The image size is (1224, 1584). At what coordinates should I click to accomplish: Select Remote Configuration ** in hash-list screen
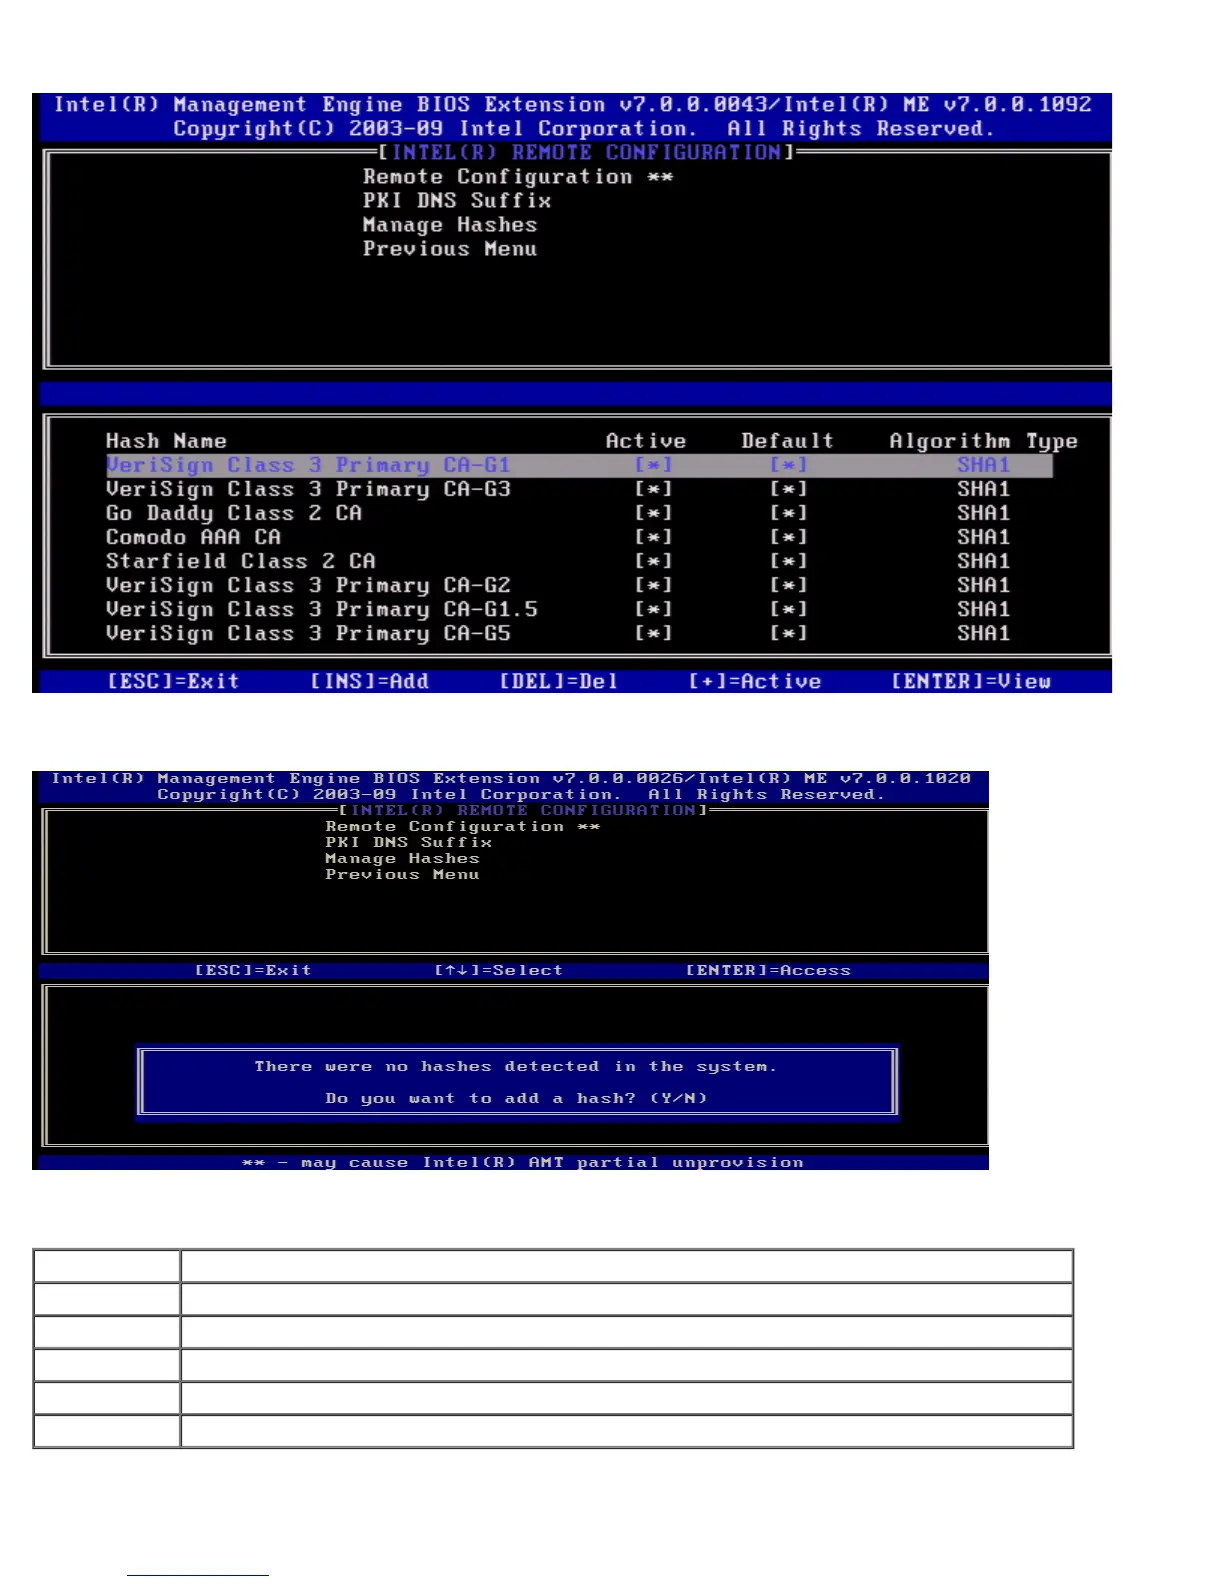[518, 177]
